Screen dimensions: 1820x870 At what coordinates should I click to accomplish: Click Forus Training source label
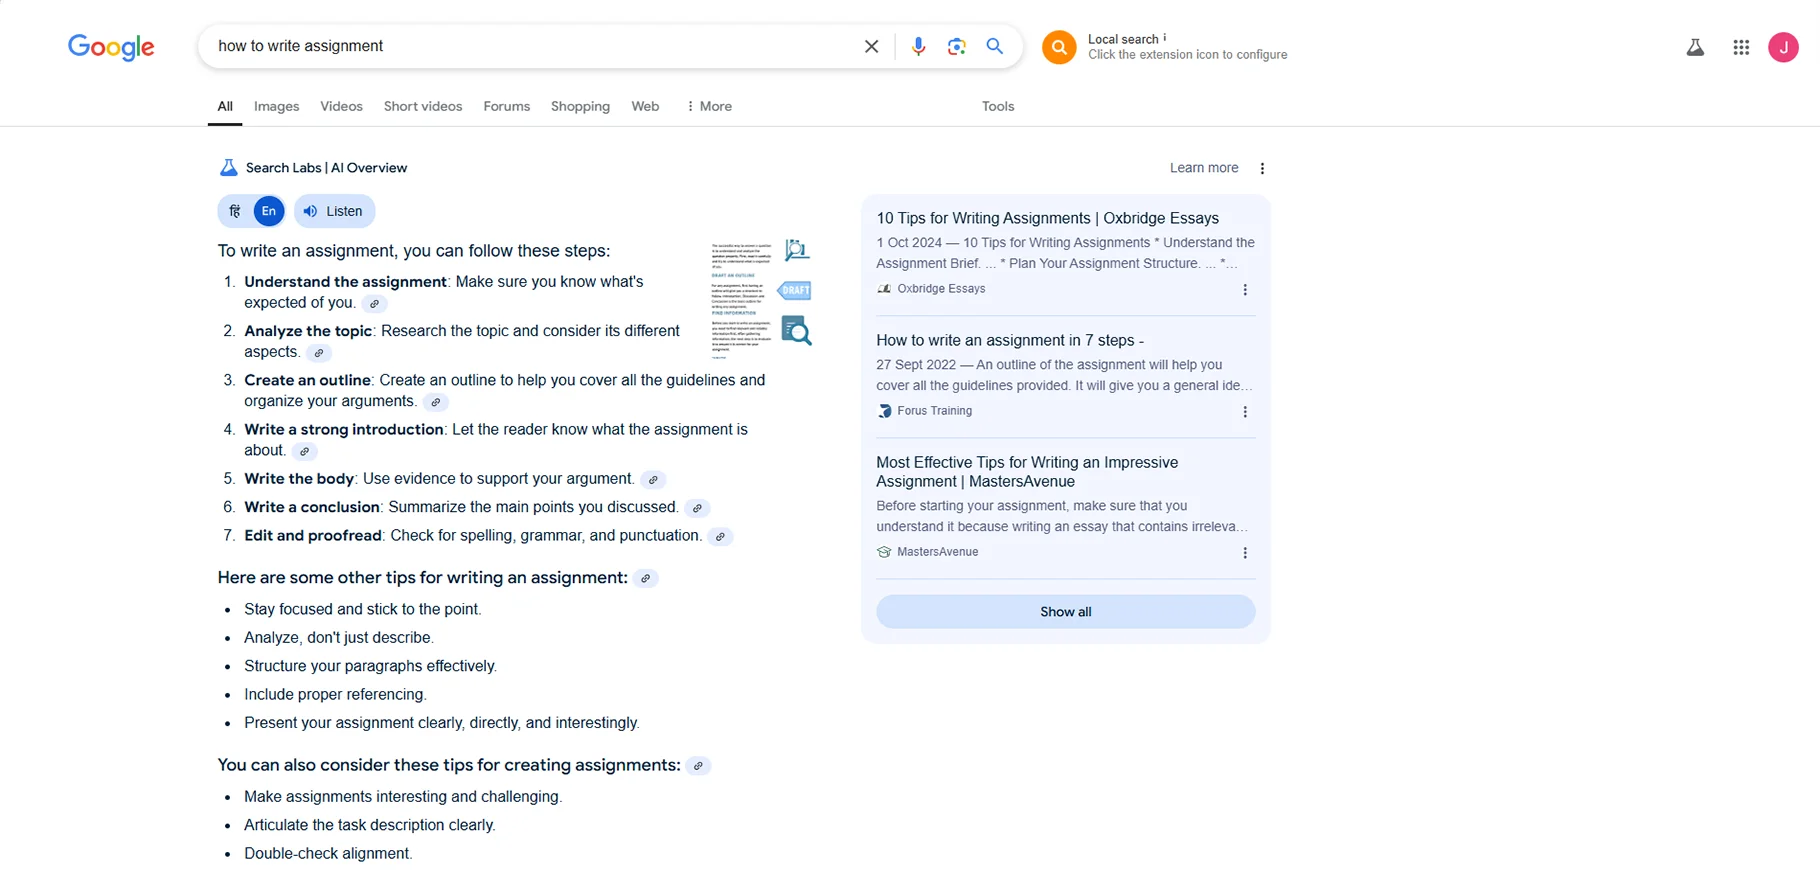[x=934, y=411]
